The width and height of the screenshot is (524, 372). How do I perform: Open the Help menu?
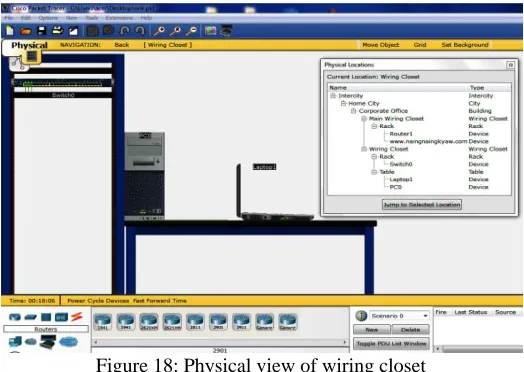point(146,18)
